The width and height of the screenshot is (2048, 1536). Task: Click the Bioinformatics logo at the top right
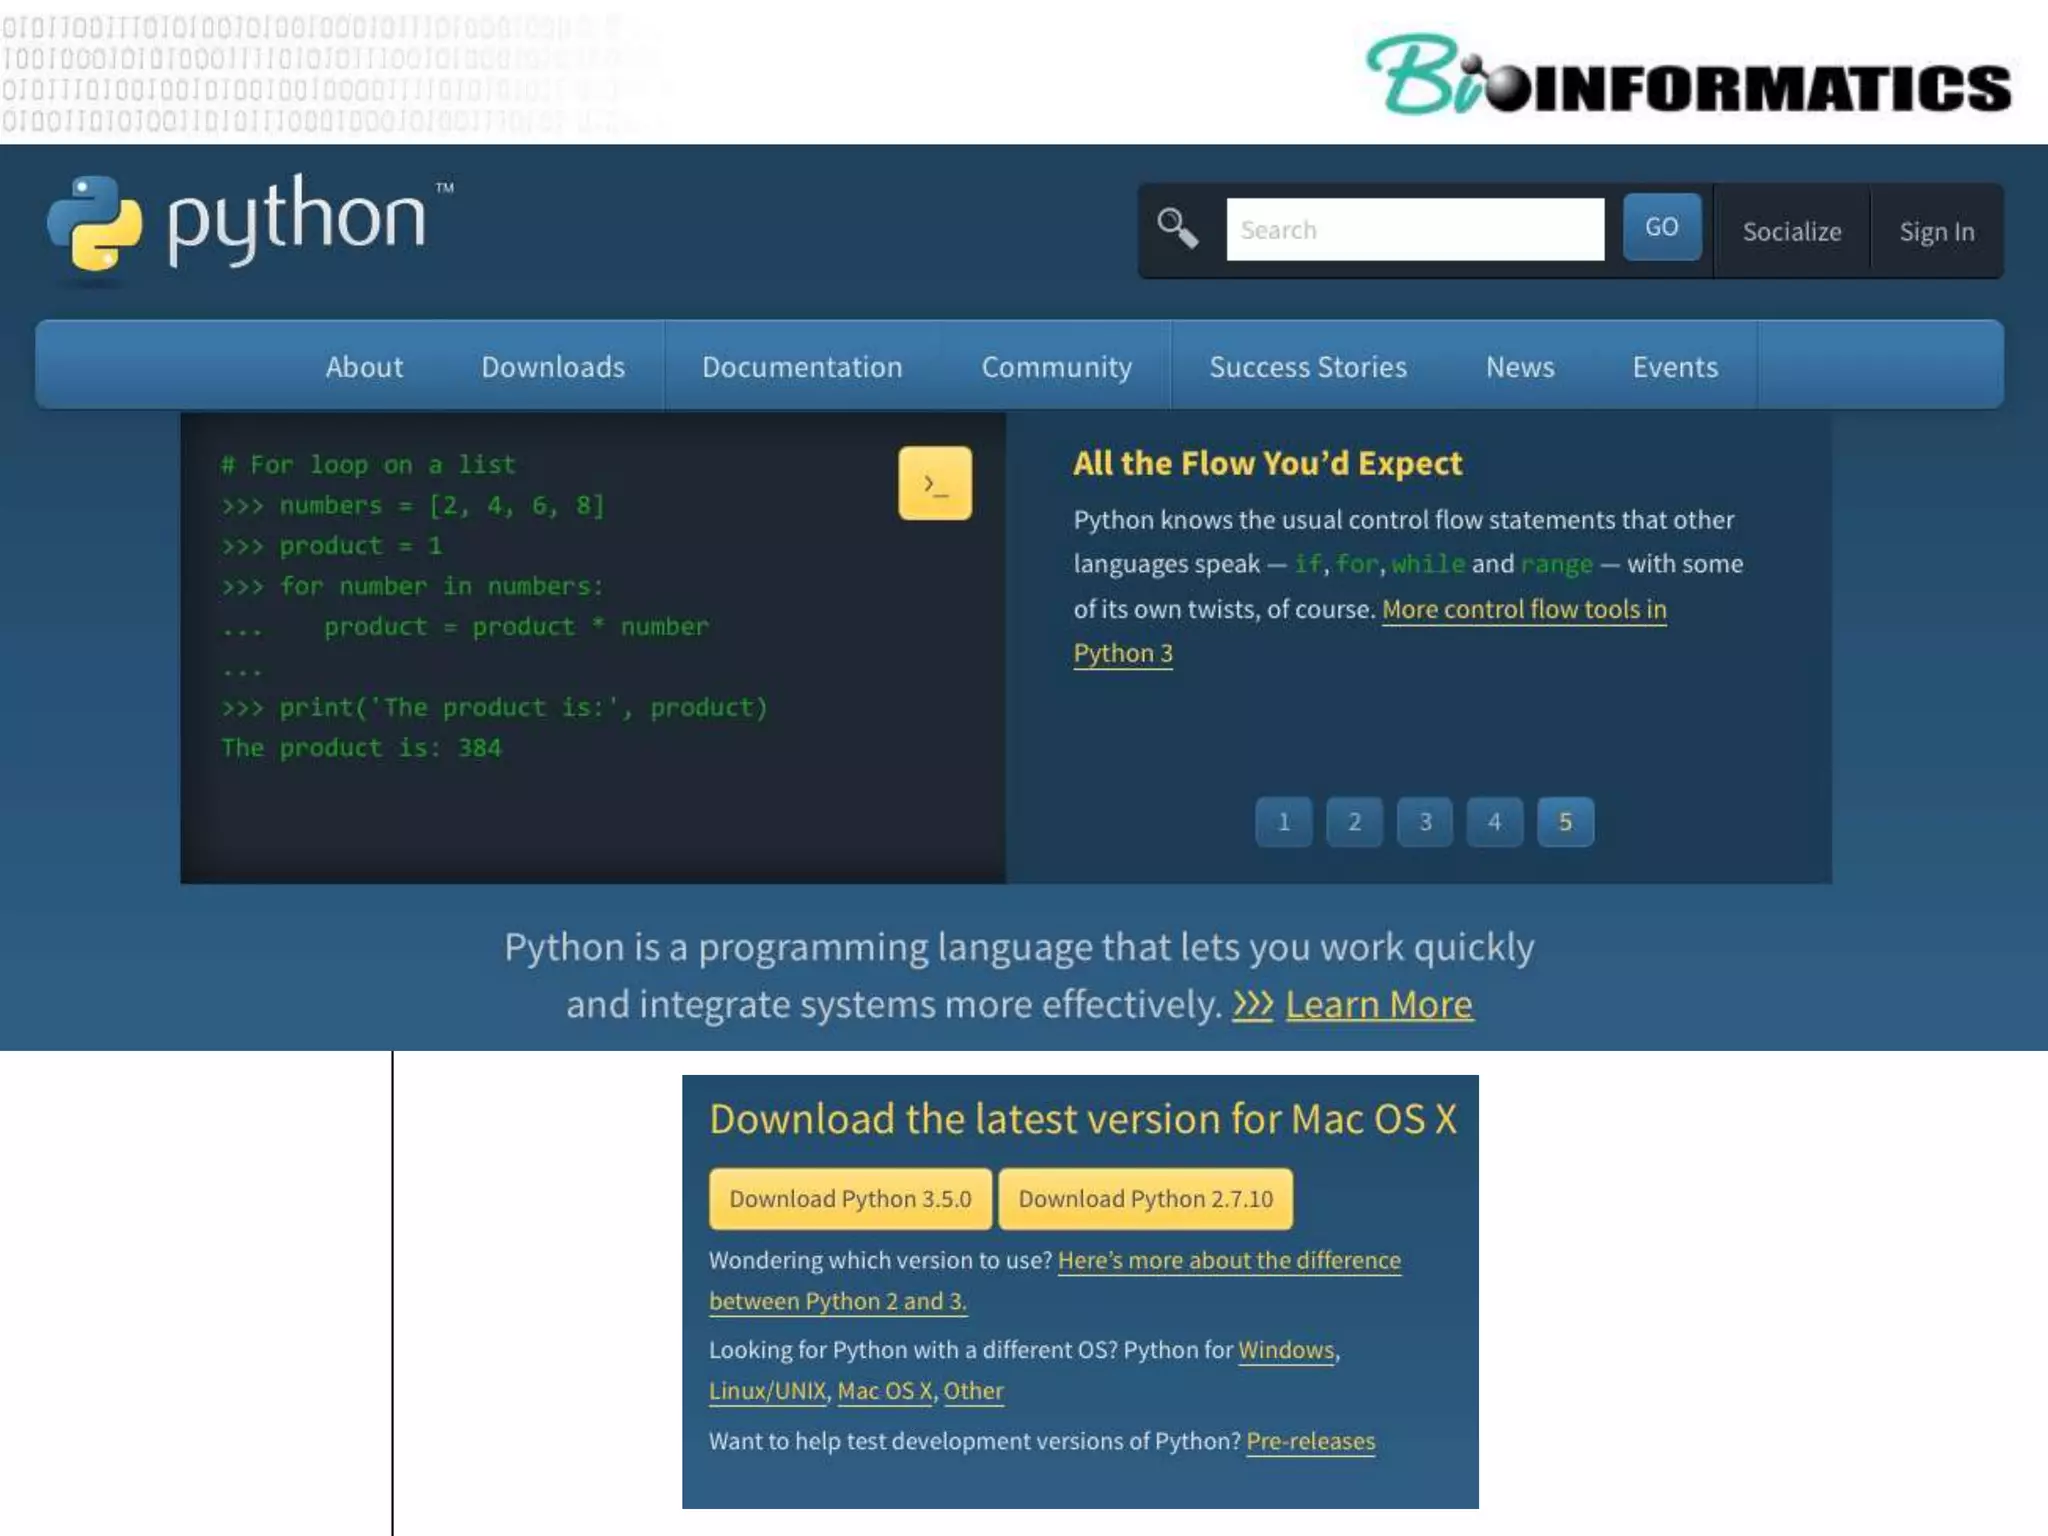point(1689,76)
